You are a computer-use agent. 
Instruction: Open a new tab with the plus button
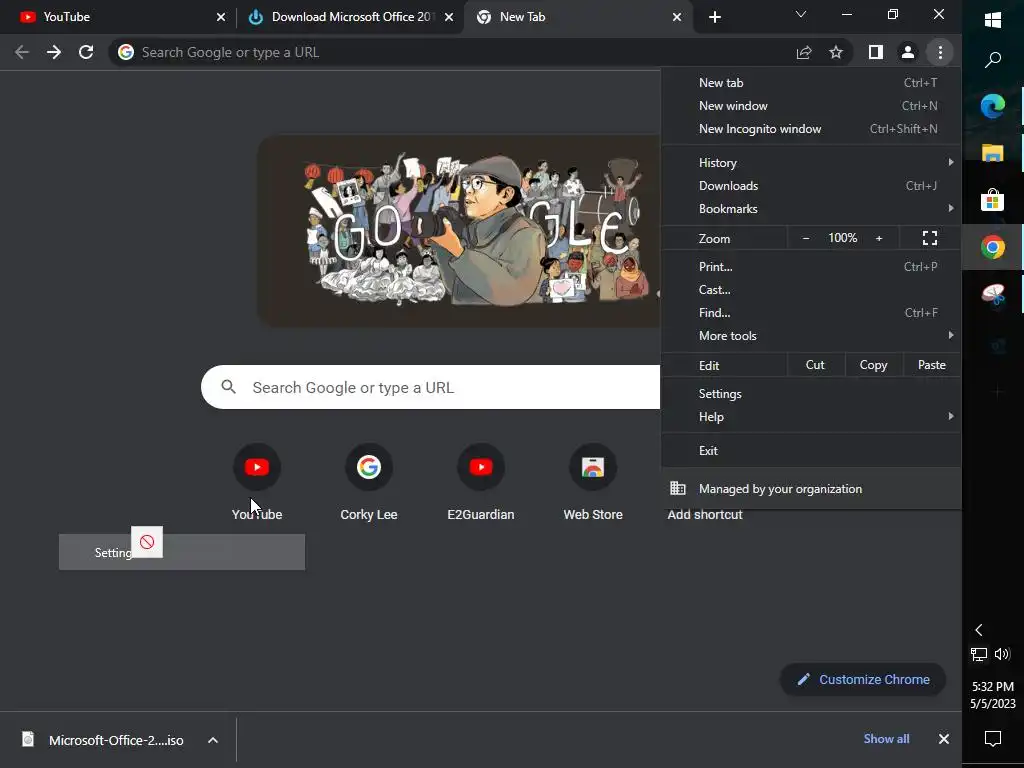(x=715, y=17)
